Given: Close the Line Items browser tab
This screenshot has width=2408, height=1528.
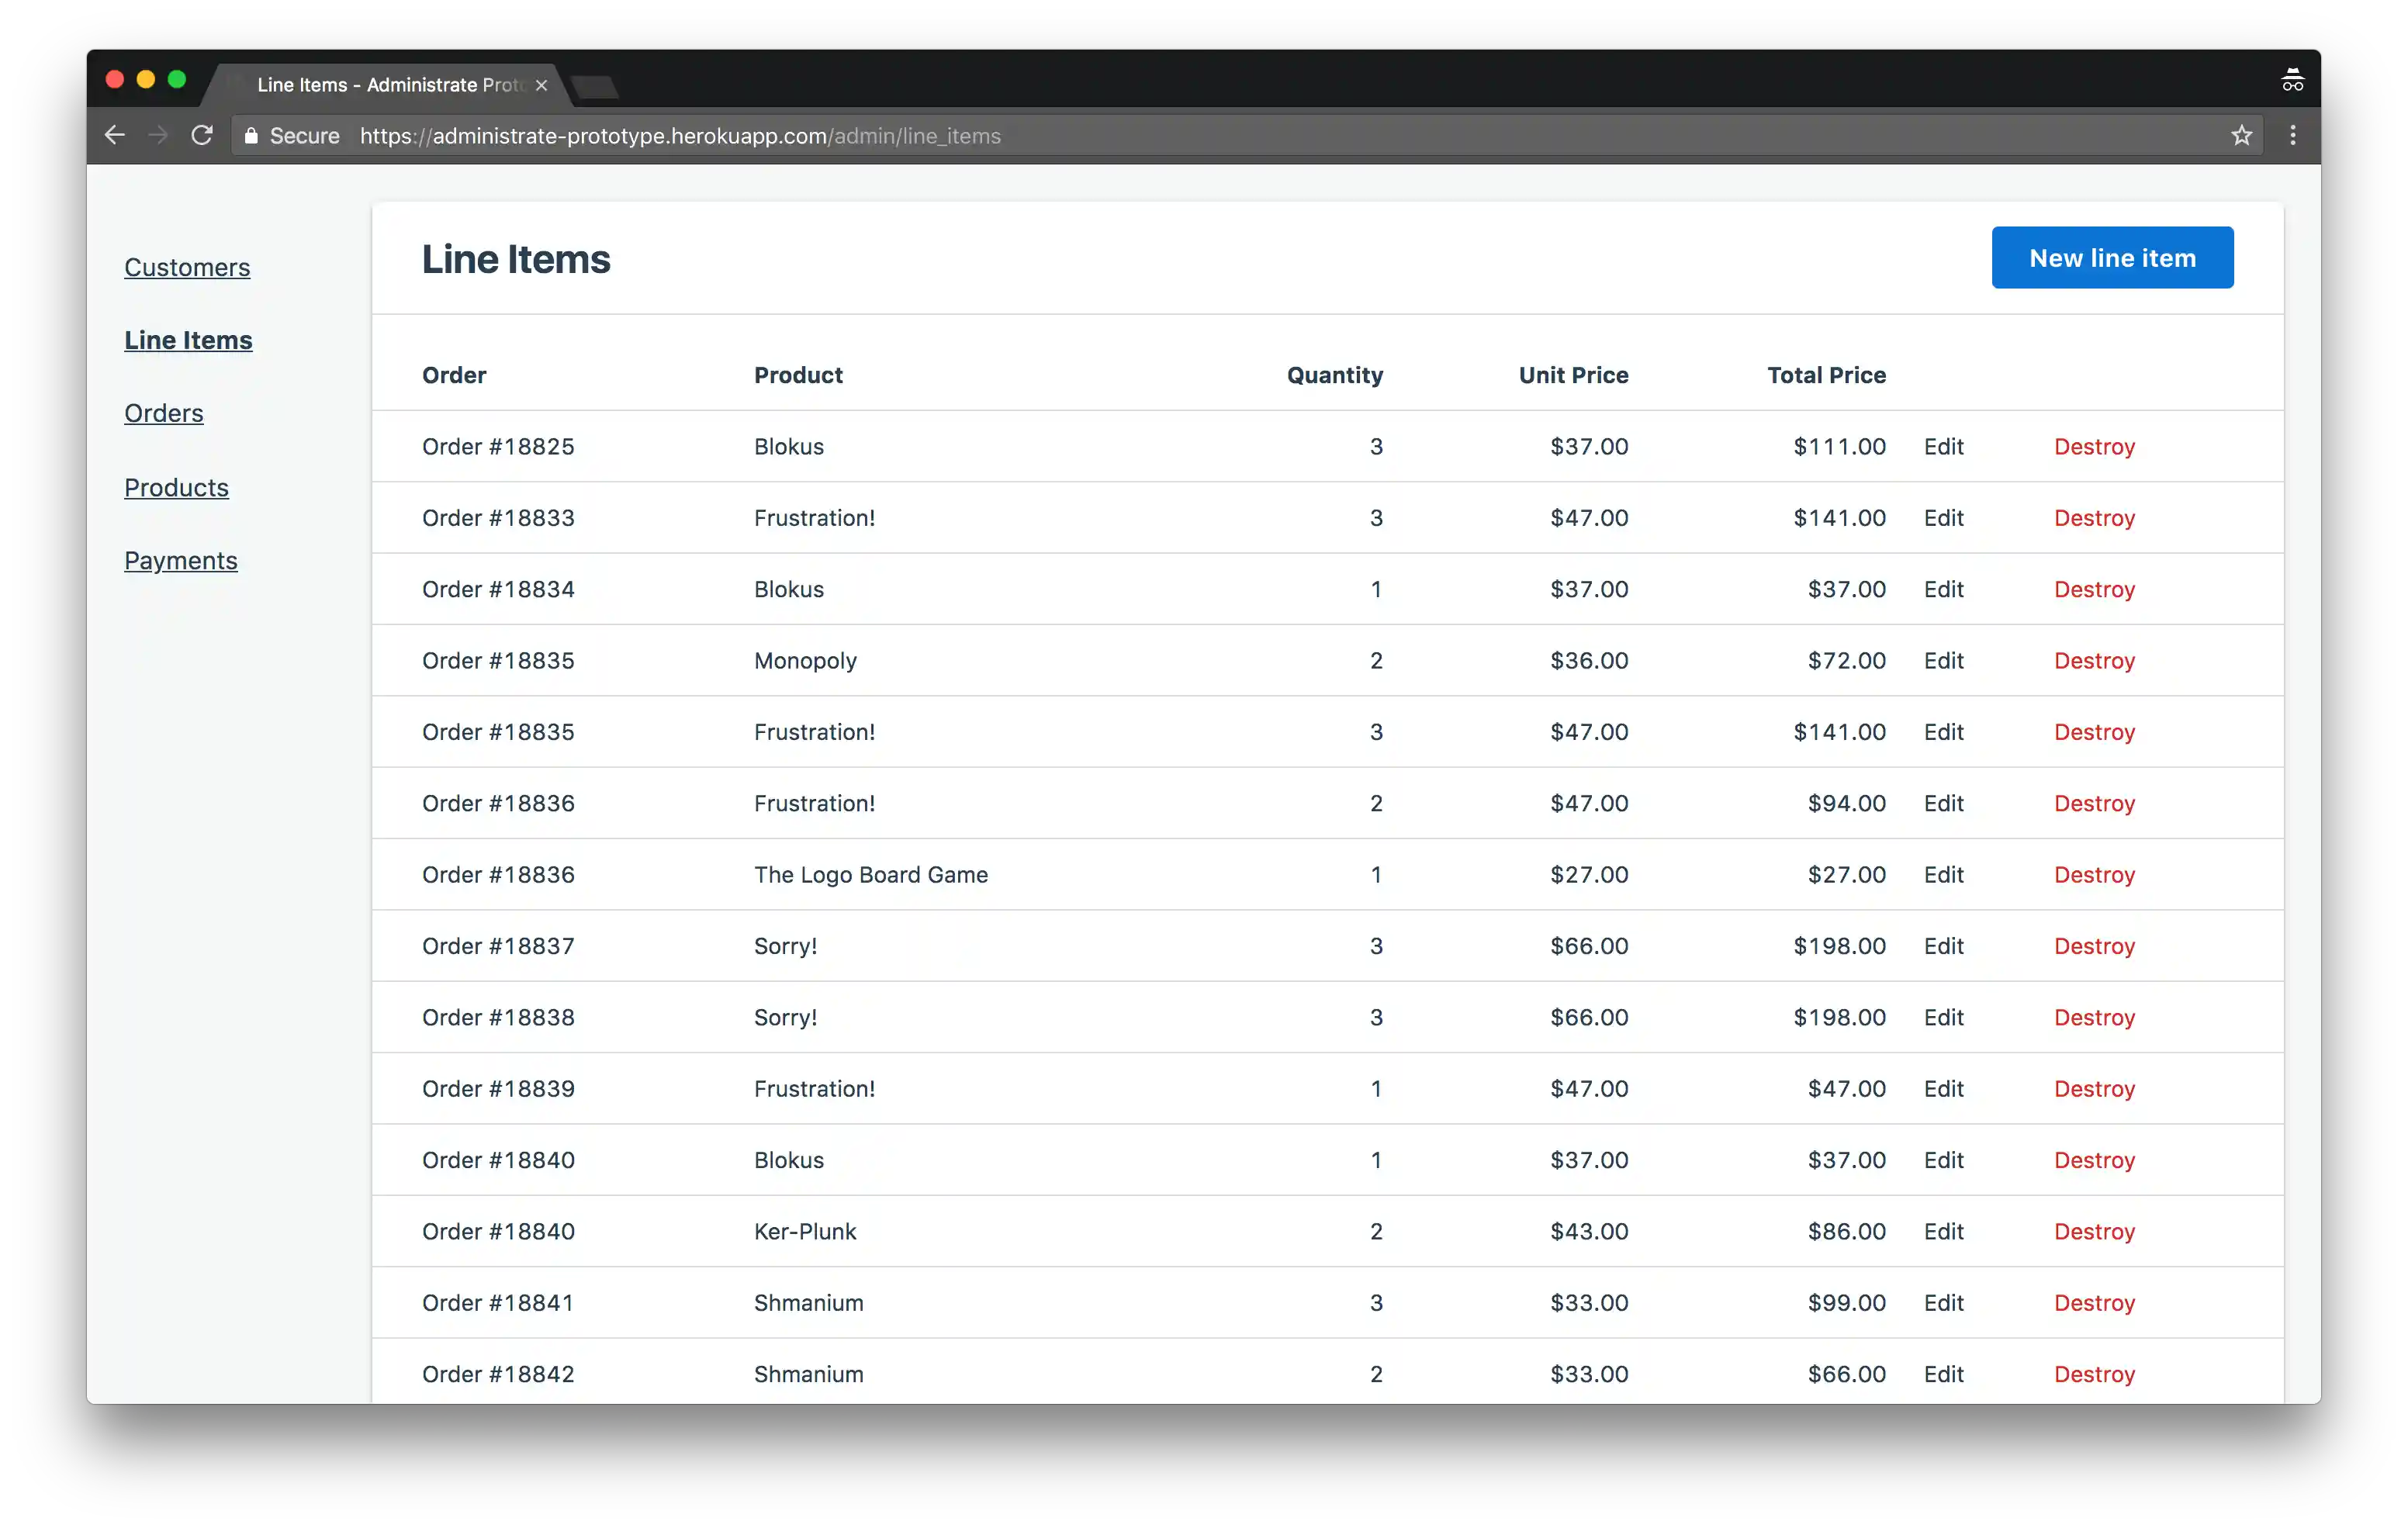Looking at the screenshot, I should click(541, 85).
